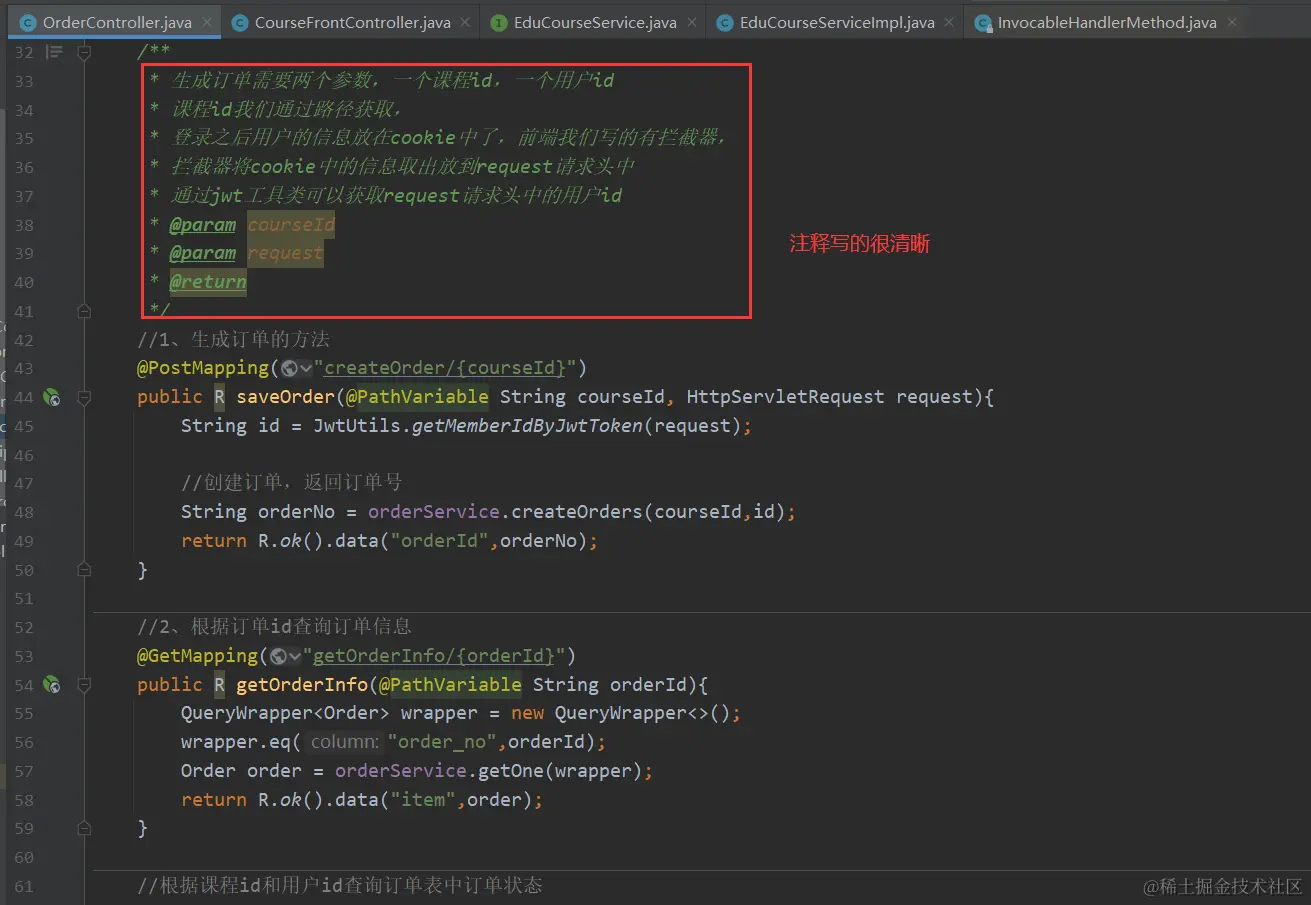Image resolution: width=1311 pixels, height=905 pixels.
Task: Click the getOrderInfo method name
Action: tap(302, 685)
